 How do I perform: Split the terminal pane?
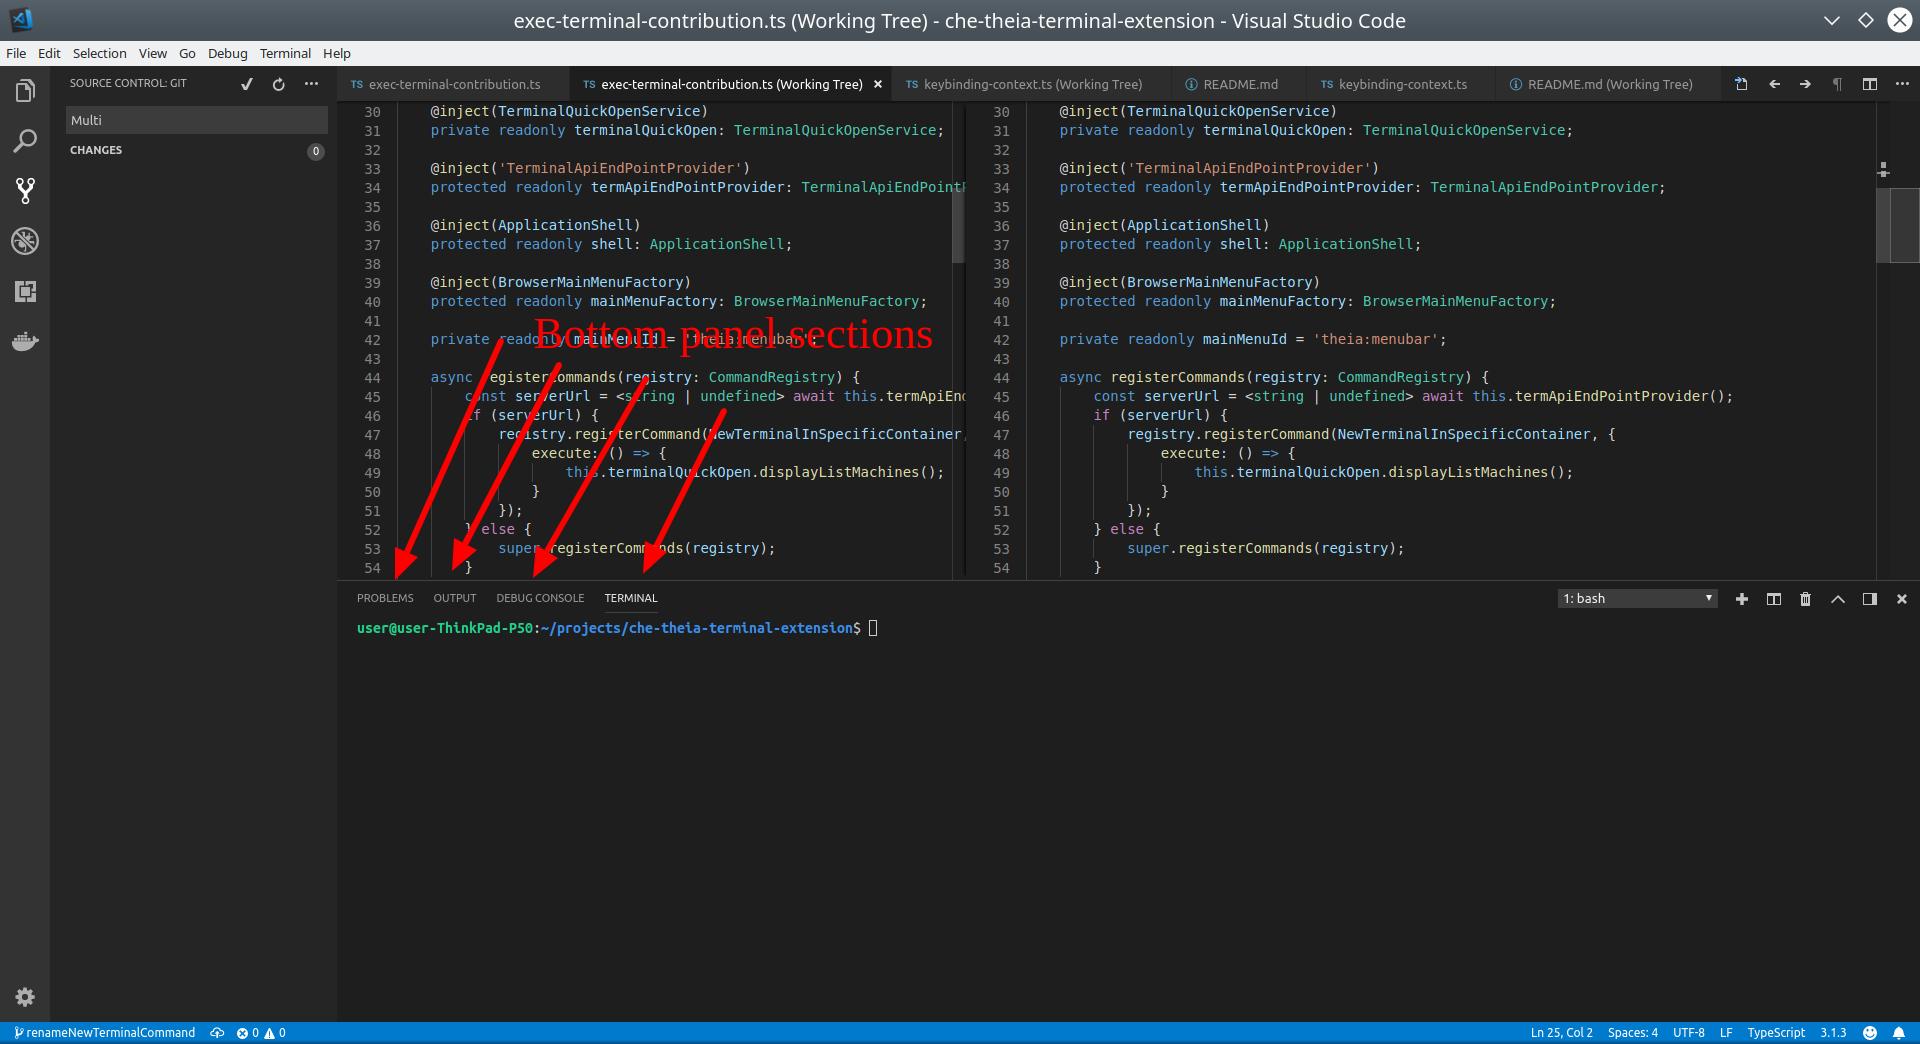click(x=1774, y=599)
